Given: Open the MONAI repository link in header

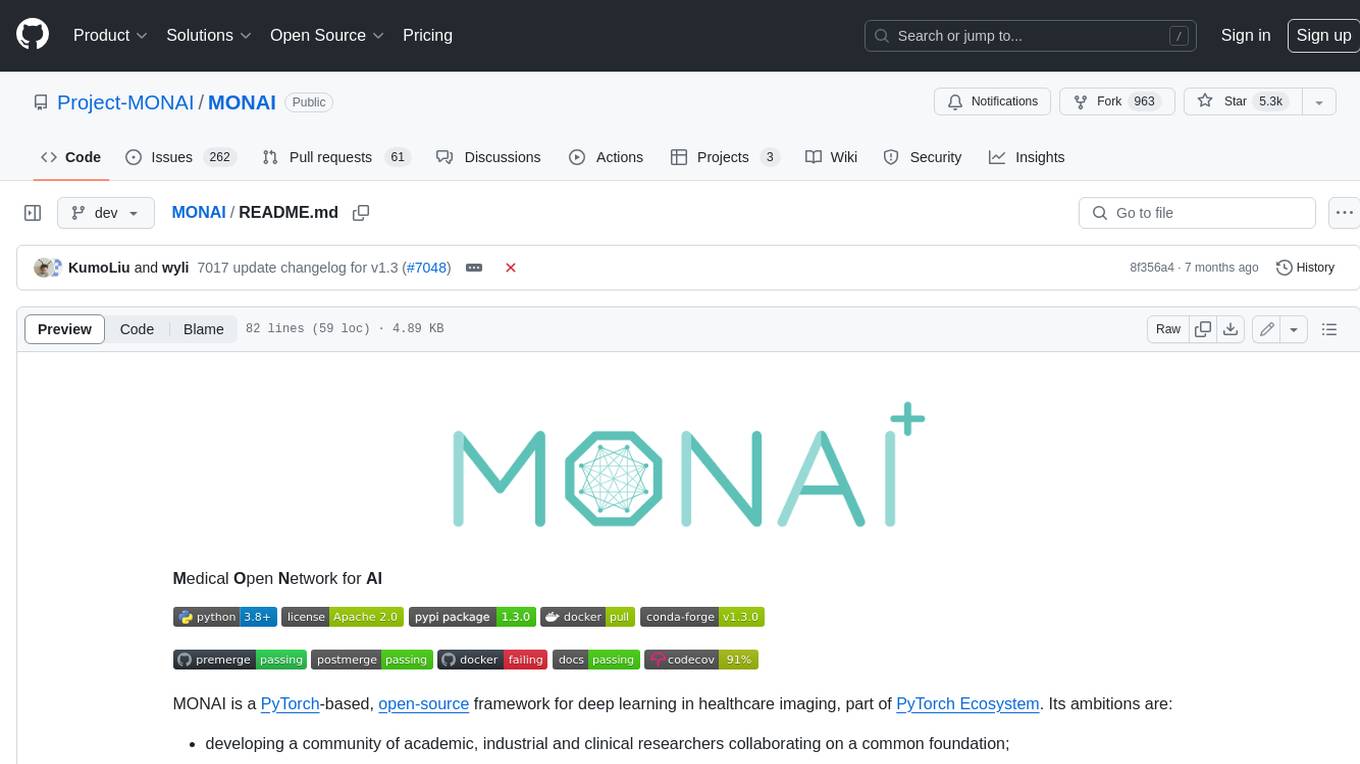Looking at the screenshot, I should [242, 102].
